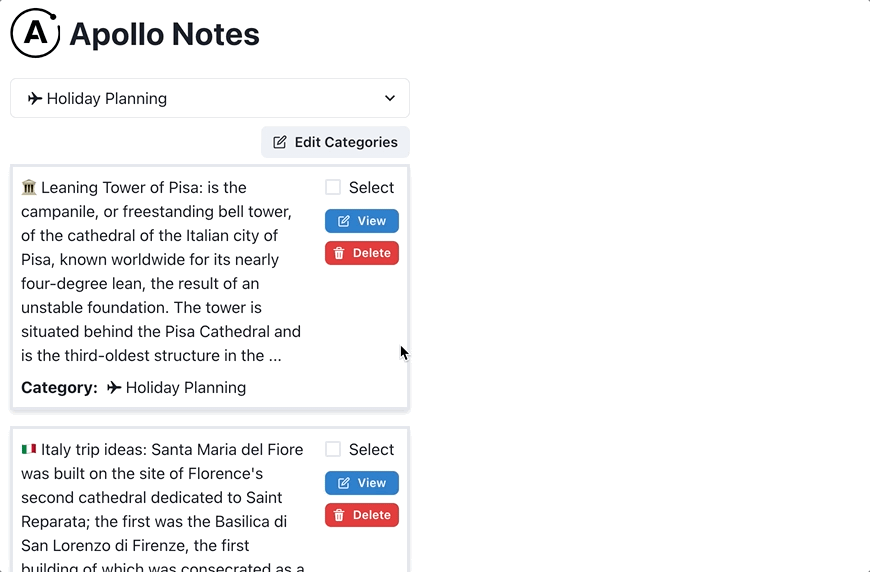Click the Leaning Tower of Pisa note text
This screenshot has height=572, width=870.
tap(162, 271)
